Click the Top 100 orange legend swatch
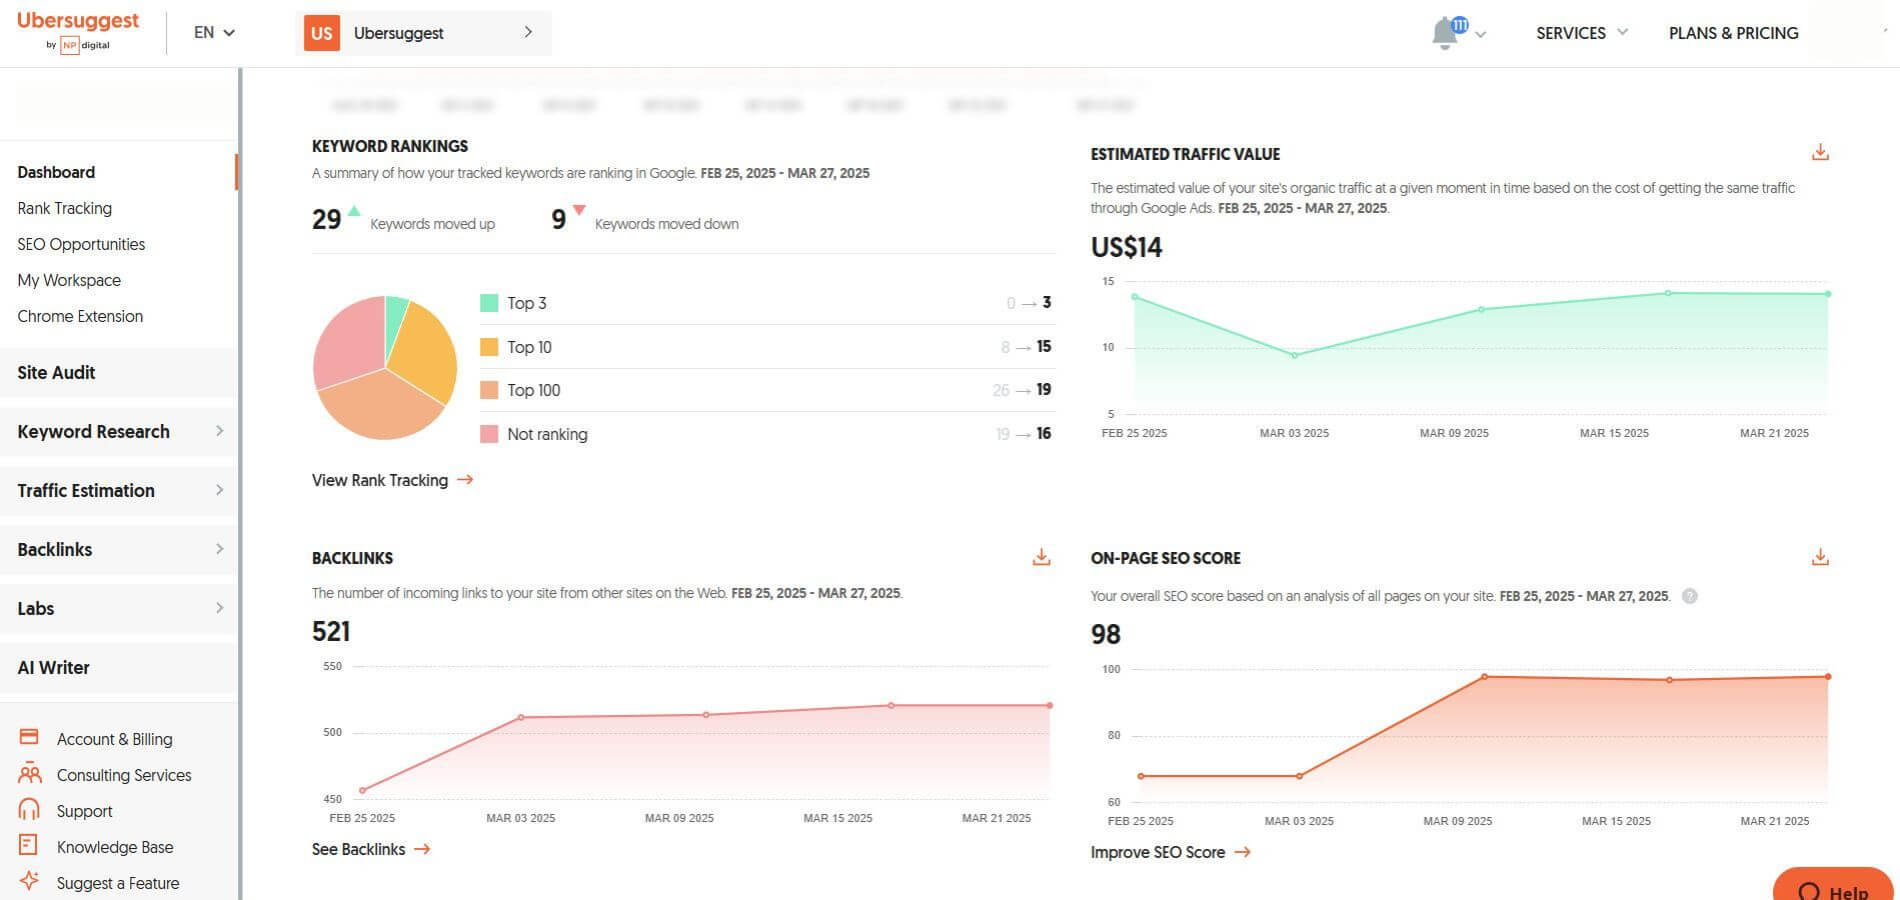This screenshot has height=900, width=1900. (489, 390)
